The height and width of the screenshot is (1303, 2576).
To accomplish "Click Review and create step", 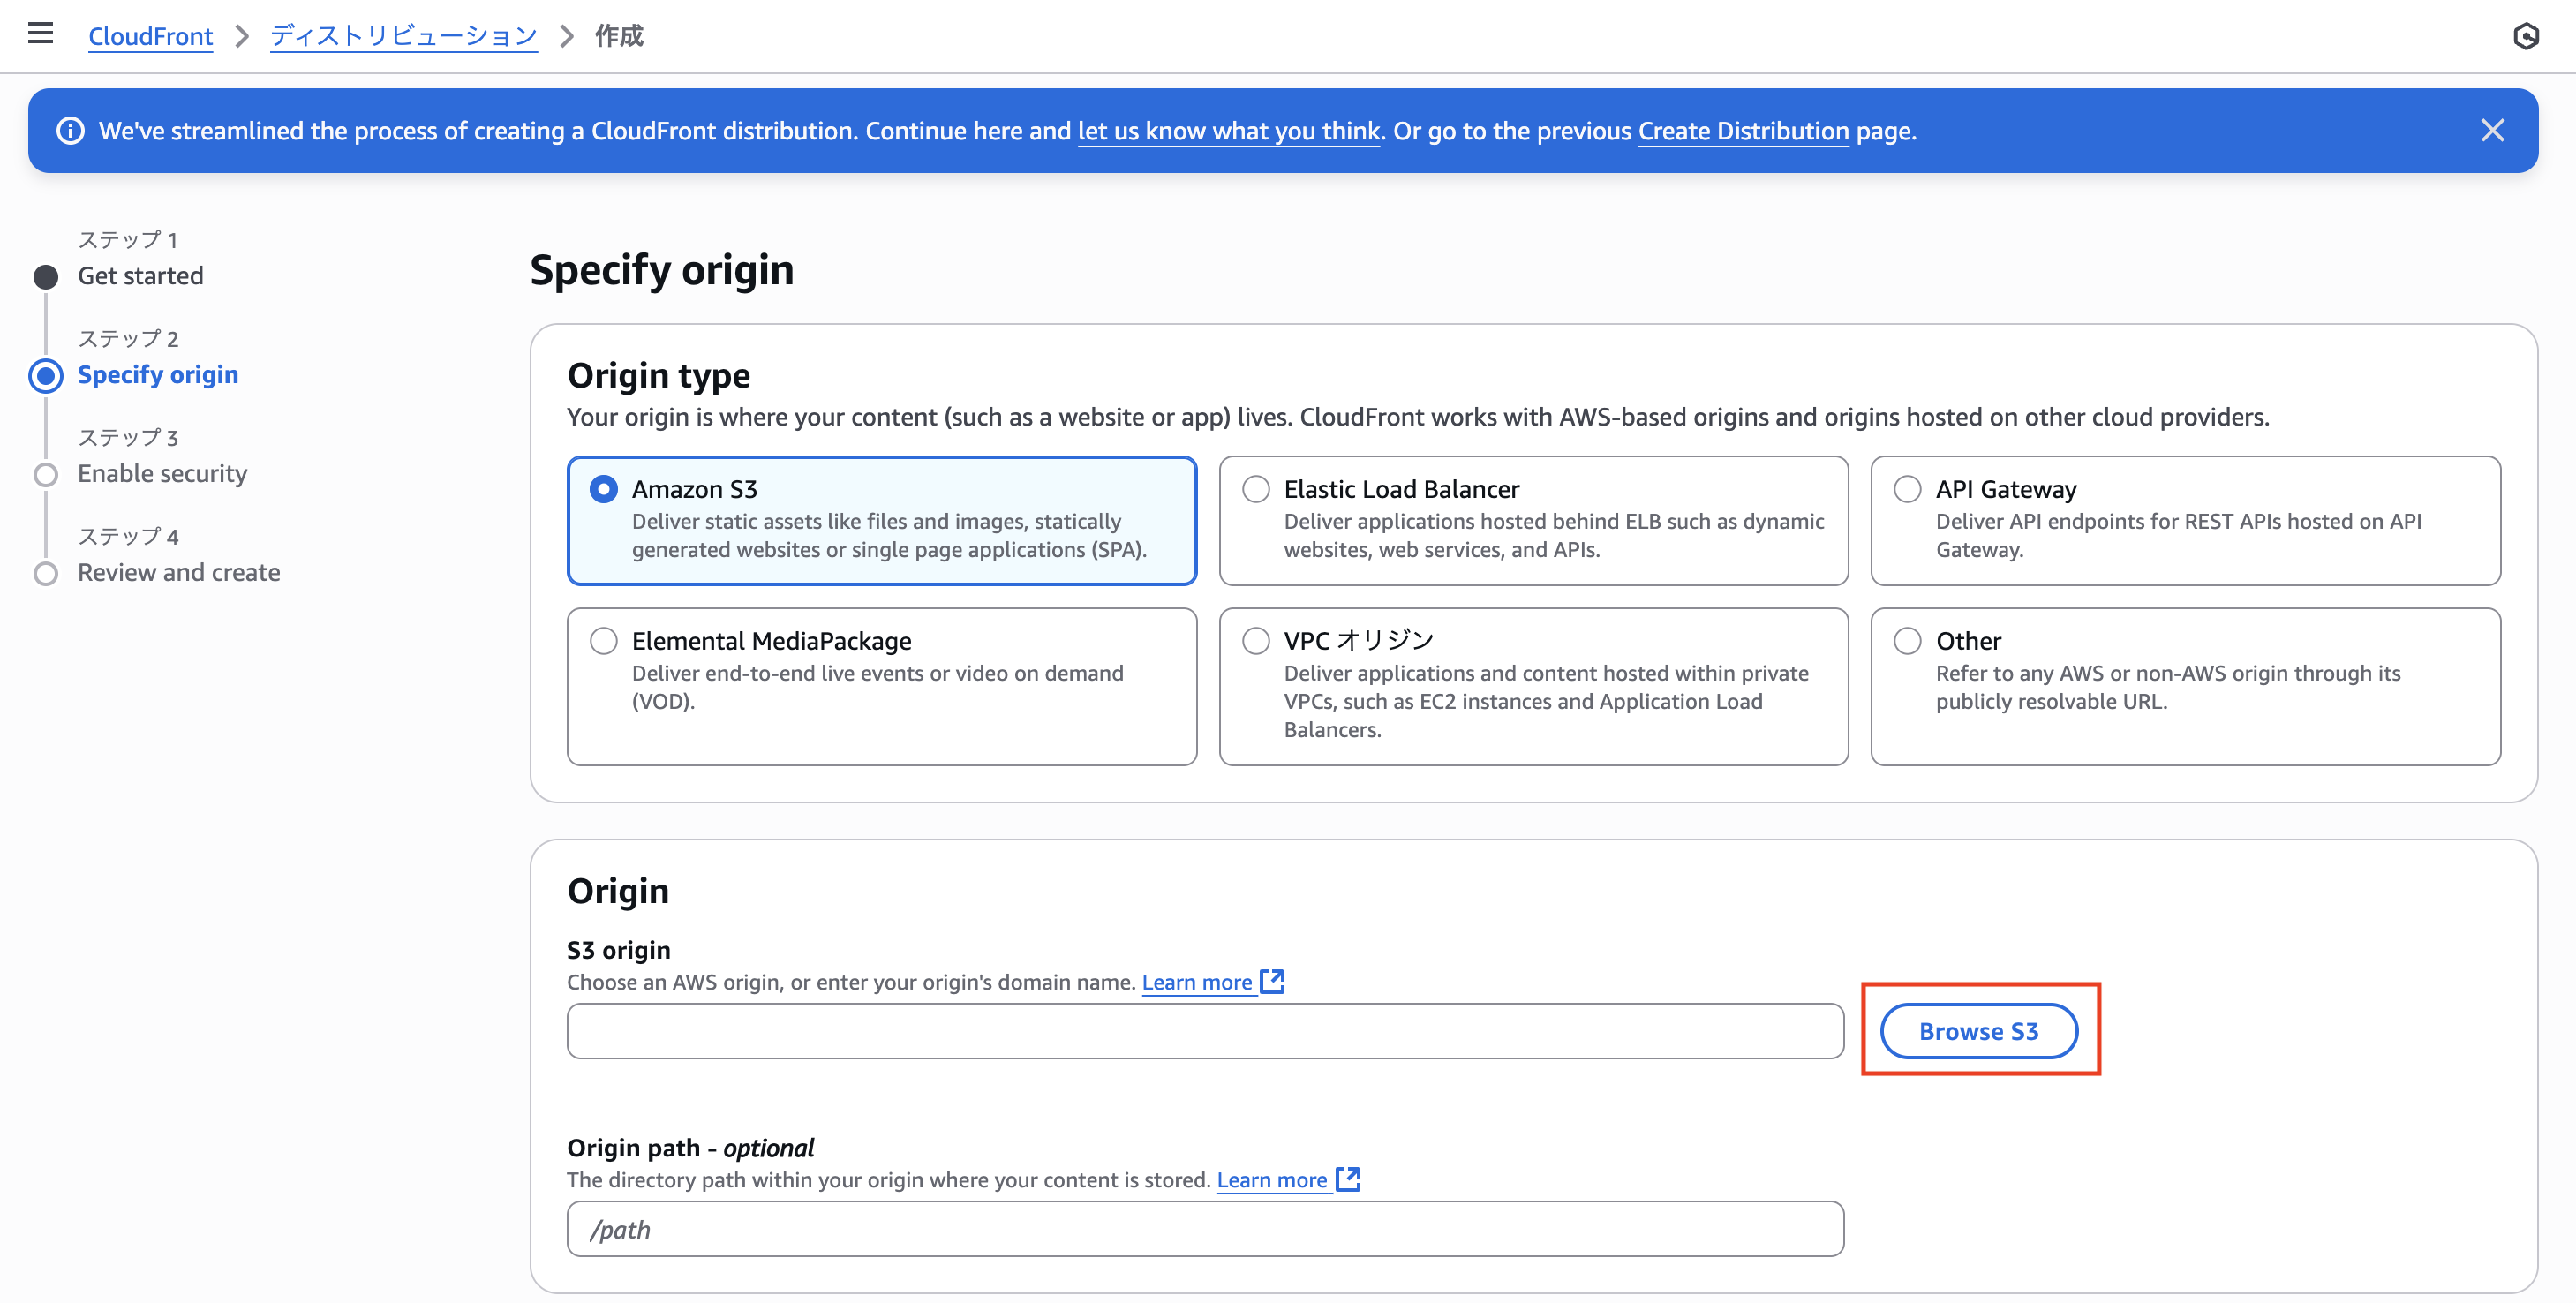I will coord(179,573).
